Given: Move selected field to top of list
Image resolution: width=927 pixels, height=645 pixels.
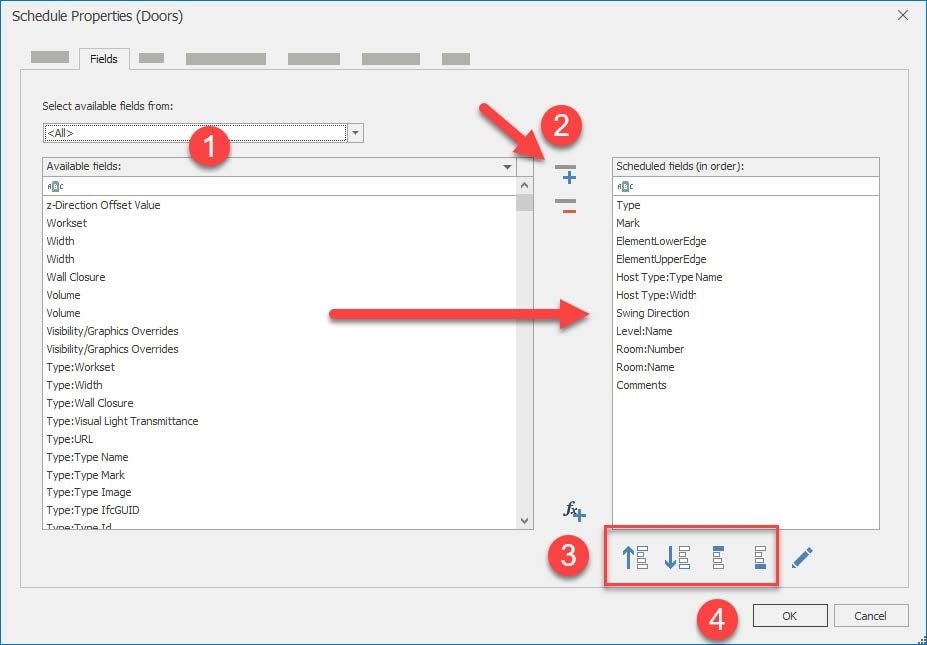Looking at the screenshot, I should tap(718, 557).
